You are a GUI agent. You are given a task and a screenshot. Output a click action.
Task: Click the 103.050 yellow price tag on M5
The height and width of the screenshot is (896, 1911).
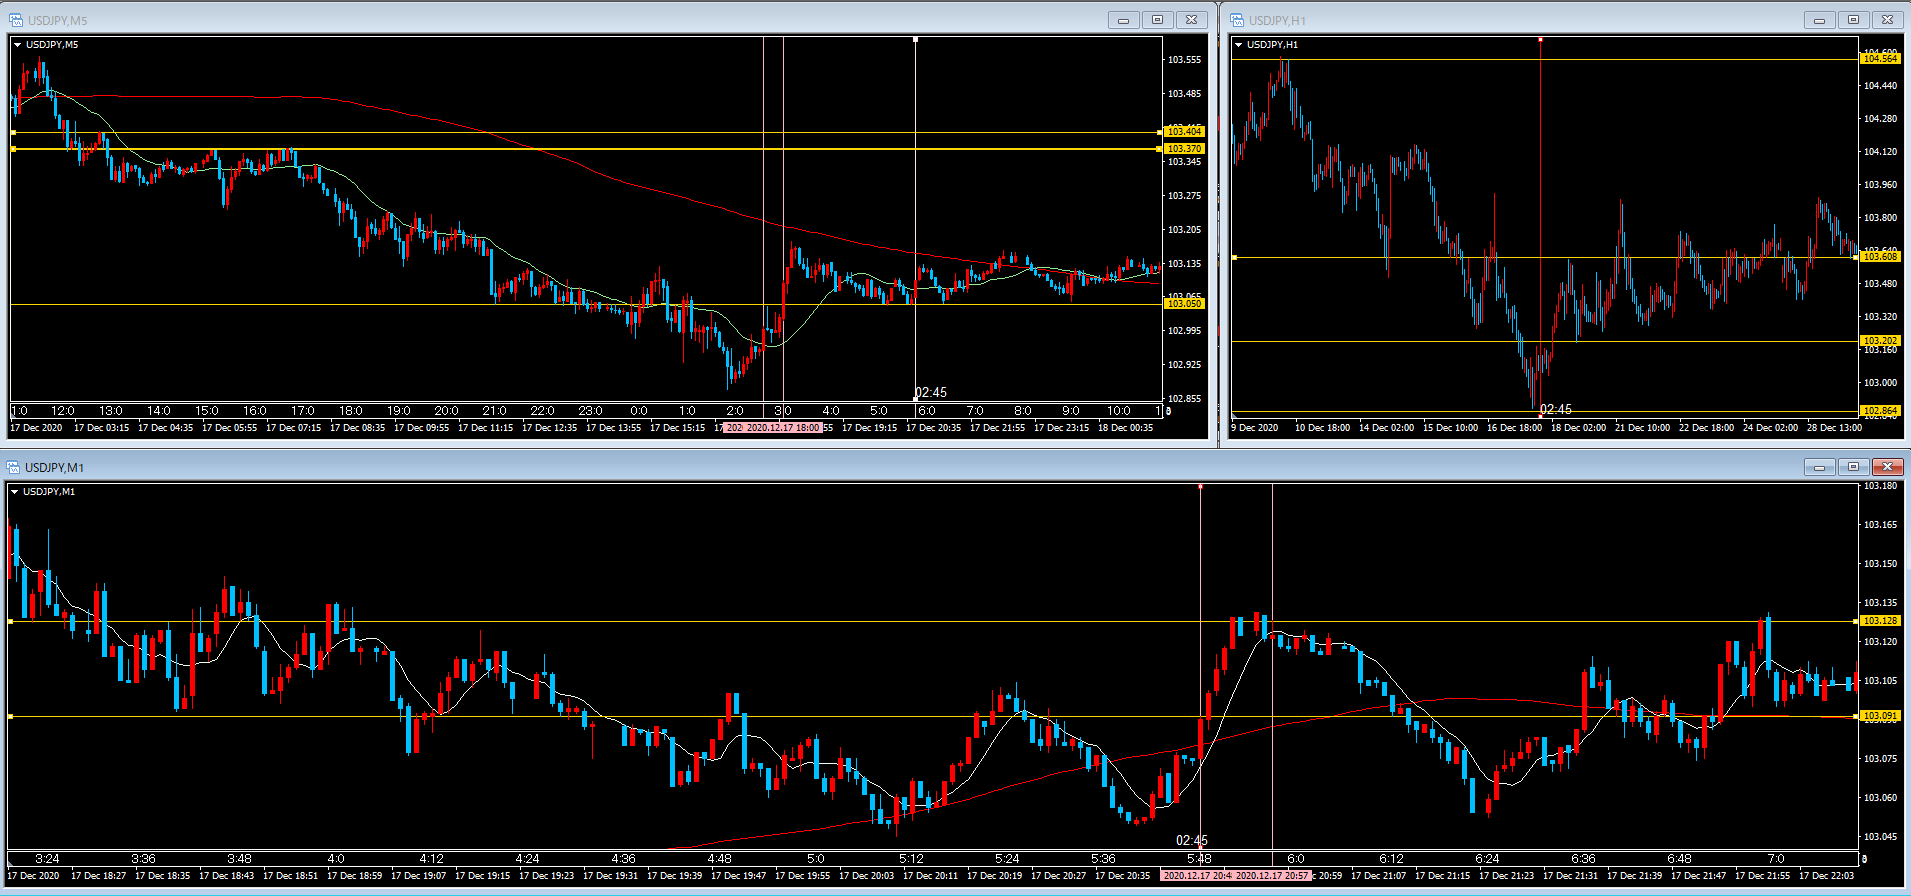point(1184,304)
